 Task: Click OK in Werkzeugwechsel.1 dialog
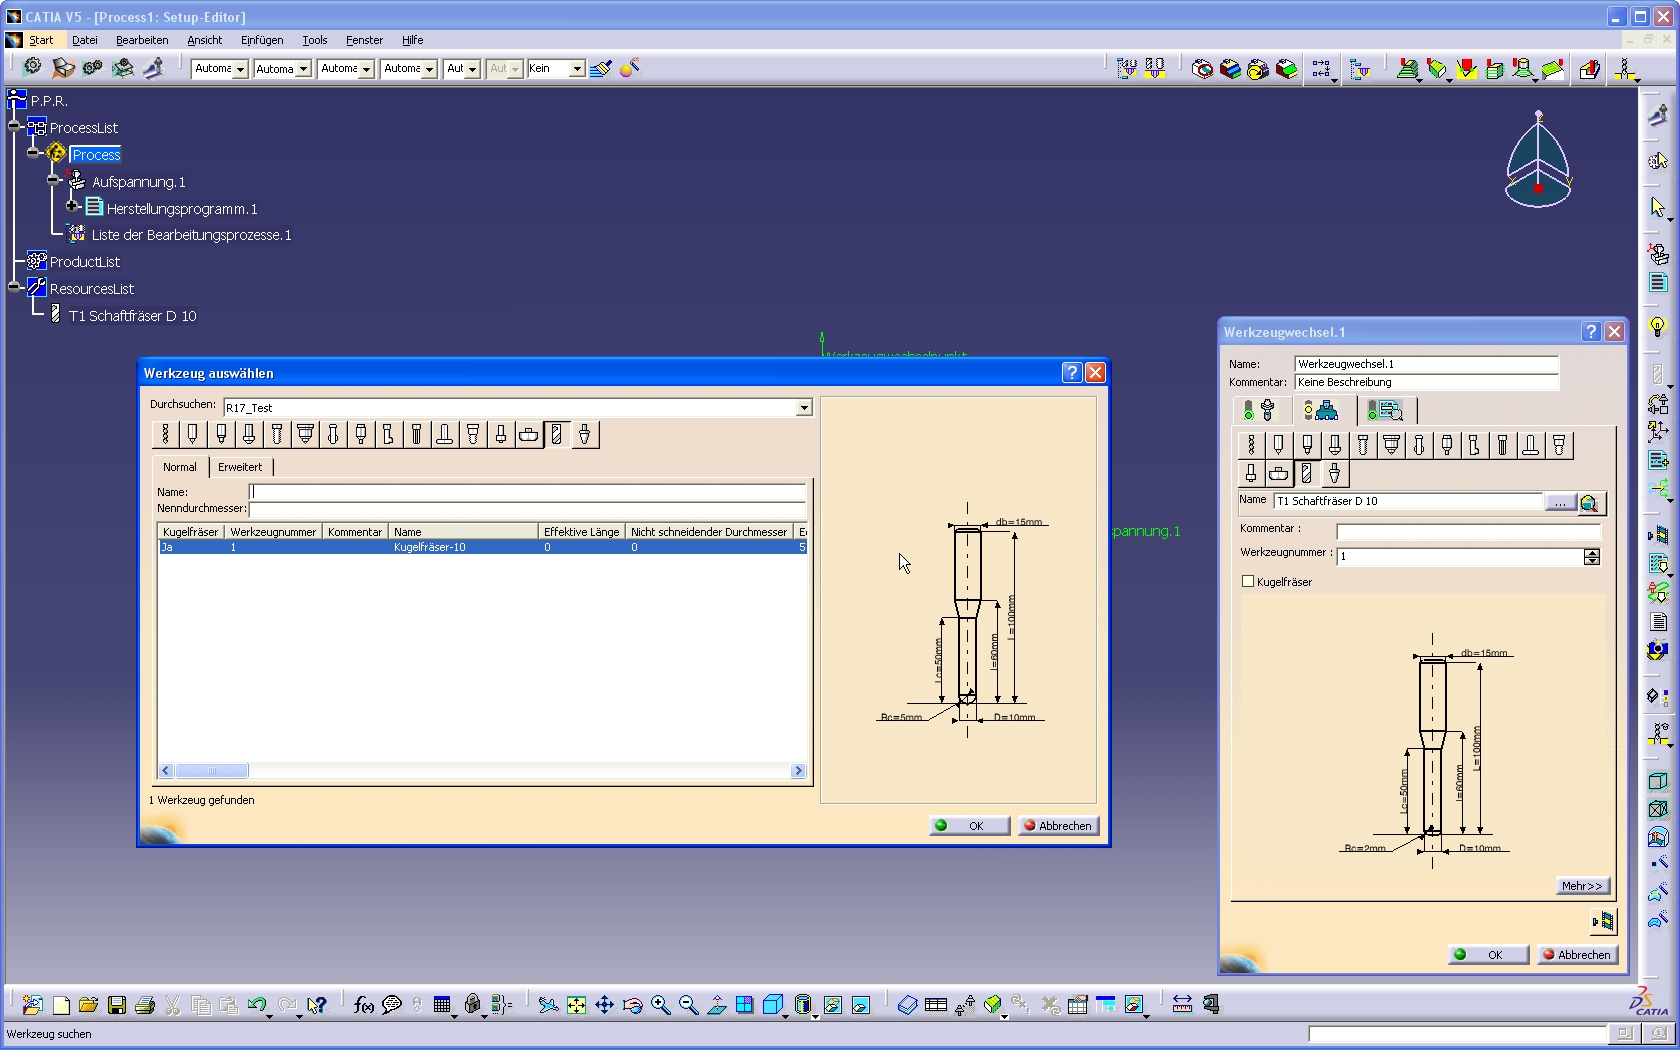(x=1488, y=955)
